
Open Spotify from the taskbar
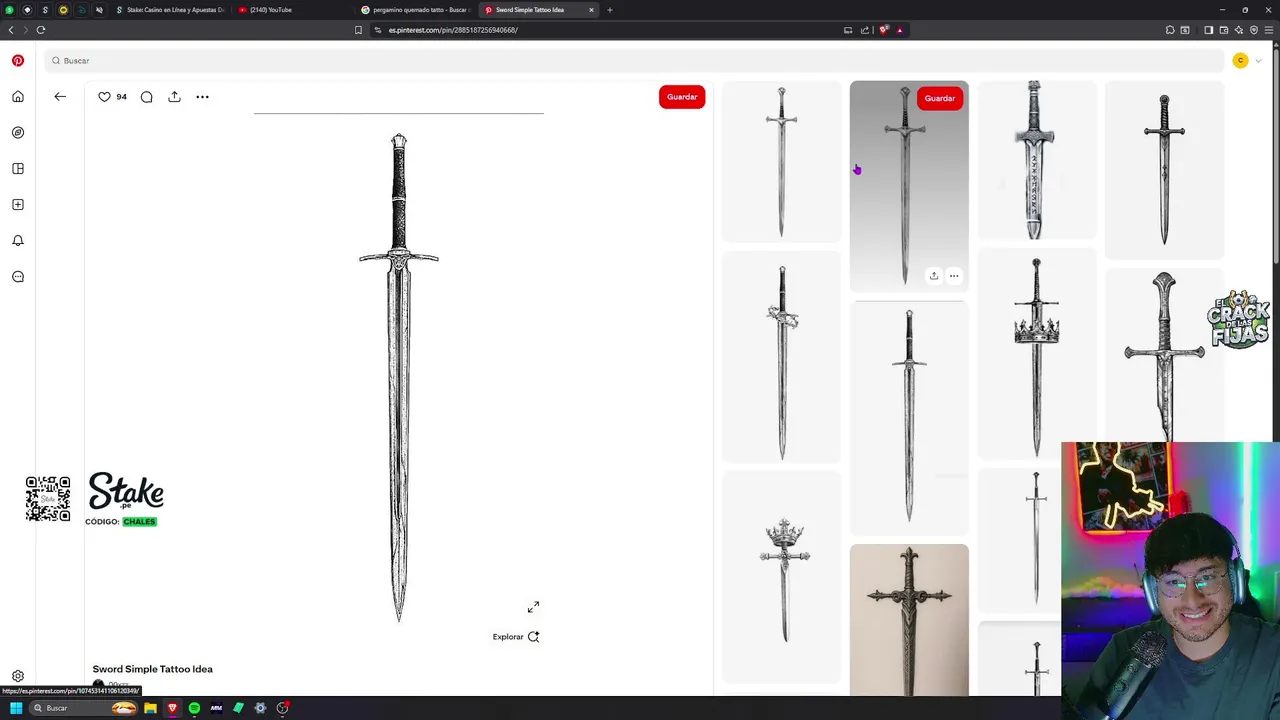click(194, 708)
